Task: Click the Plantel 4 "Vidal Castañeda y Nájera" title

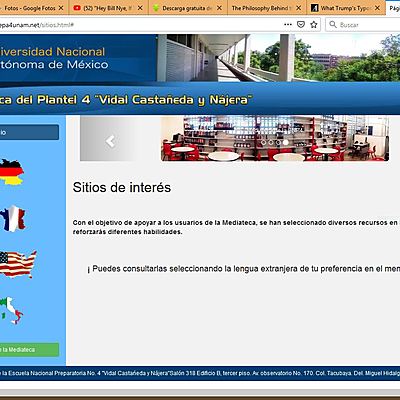Action: pyautogui.click(x=126, y=100)
